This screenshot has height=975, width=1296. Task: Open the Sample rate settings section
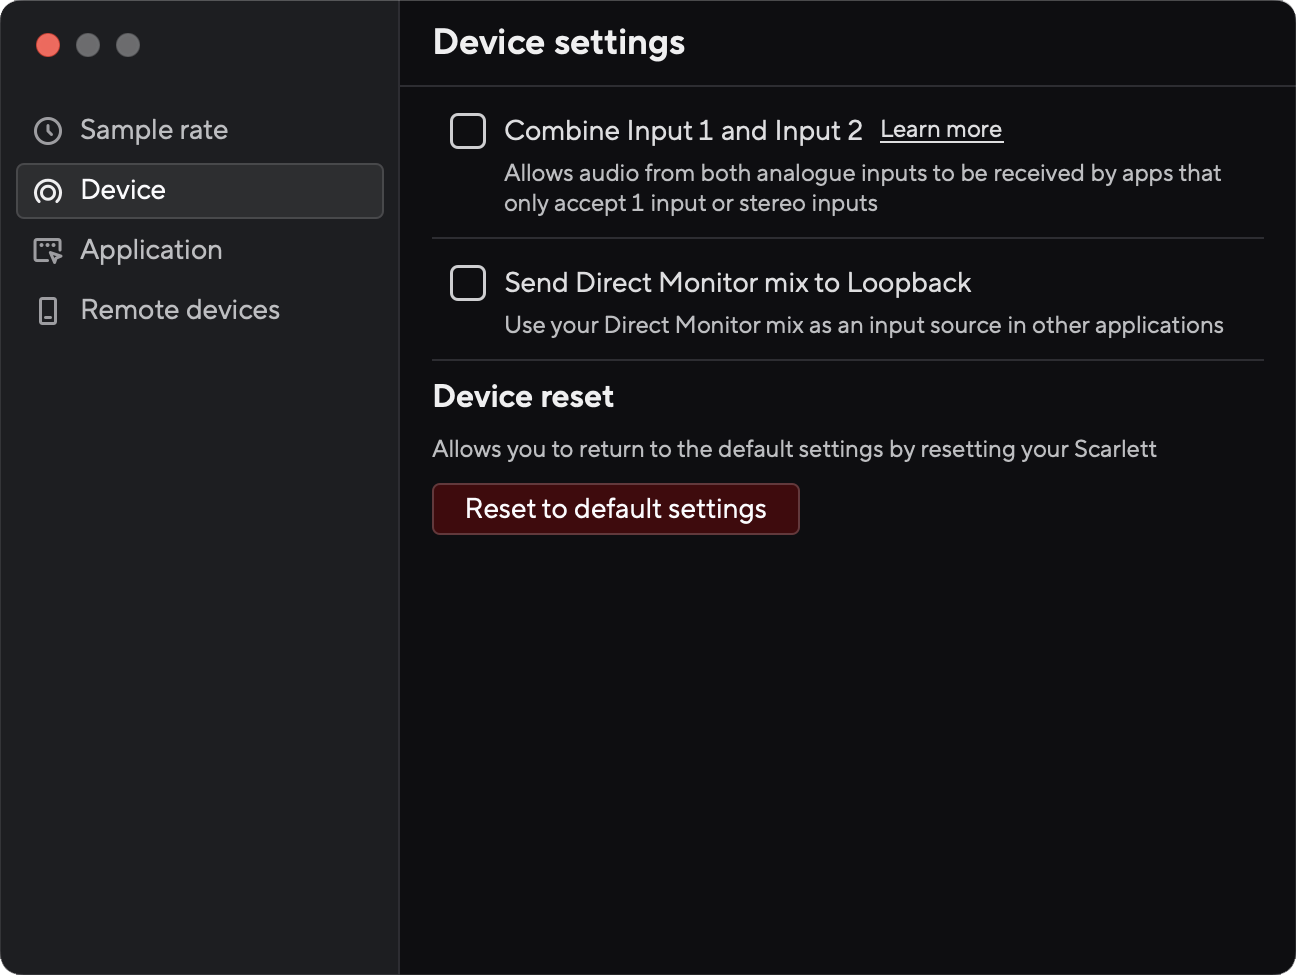coord(154,130)
